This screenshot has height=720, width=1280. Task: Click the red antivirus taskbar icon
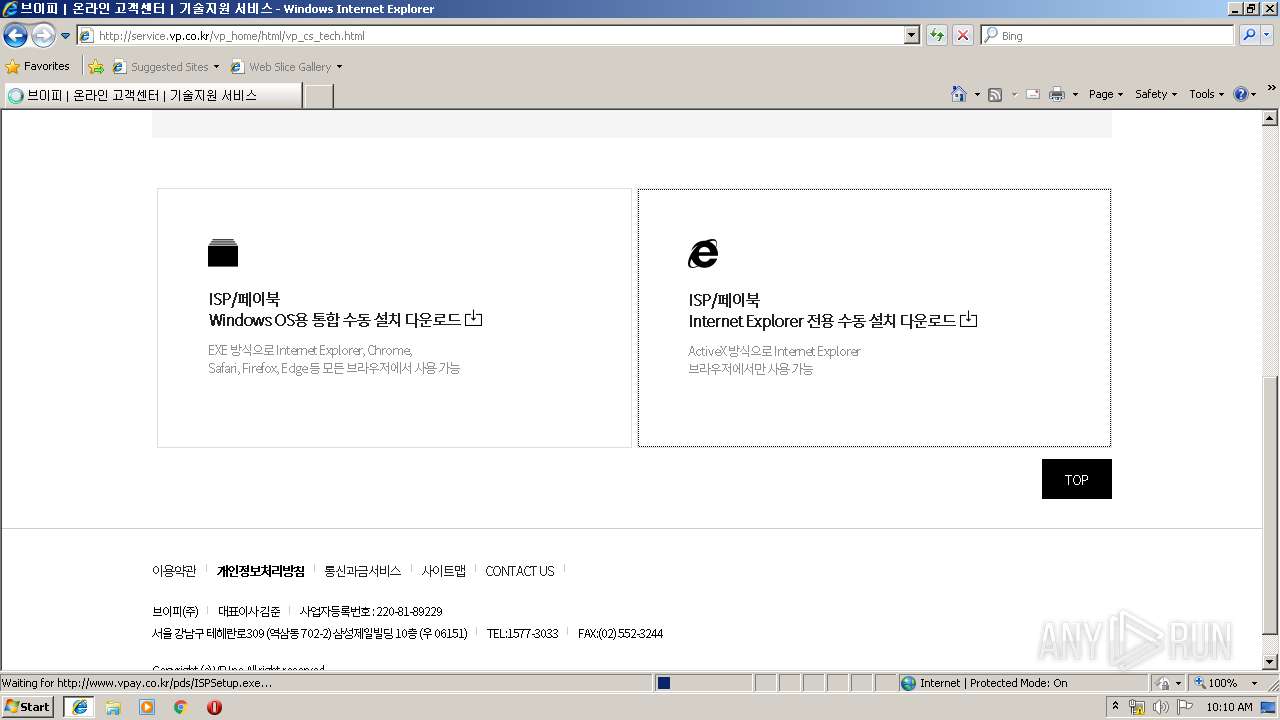(x=214, y=707)
